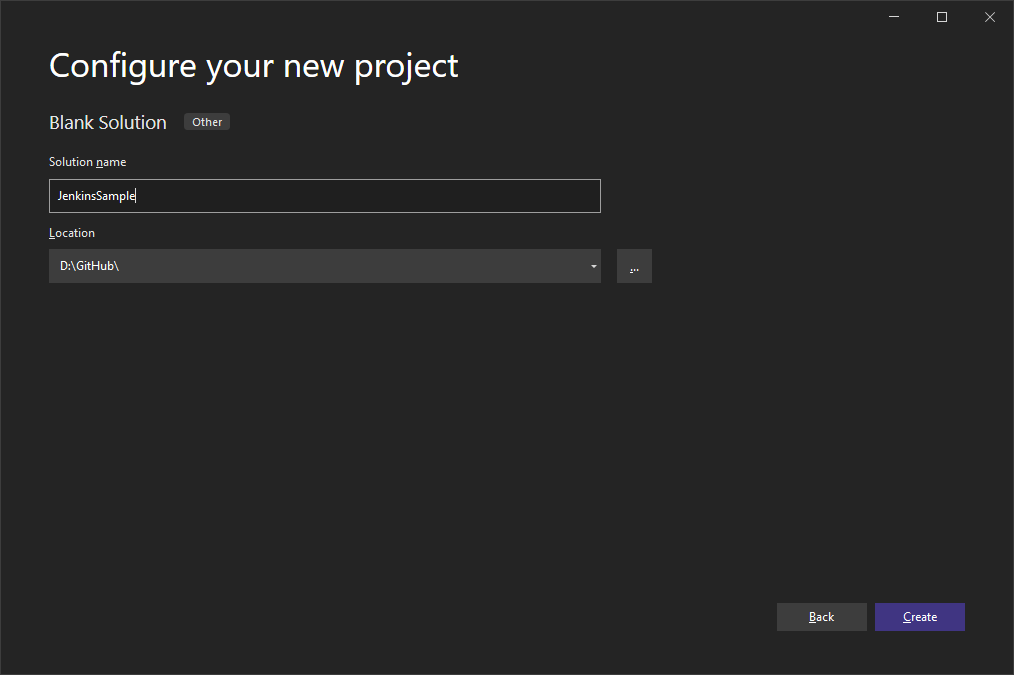Expand the Location dropdown arrow

593,266
